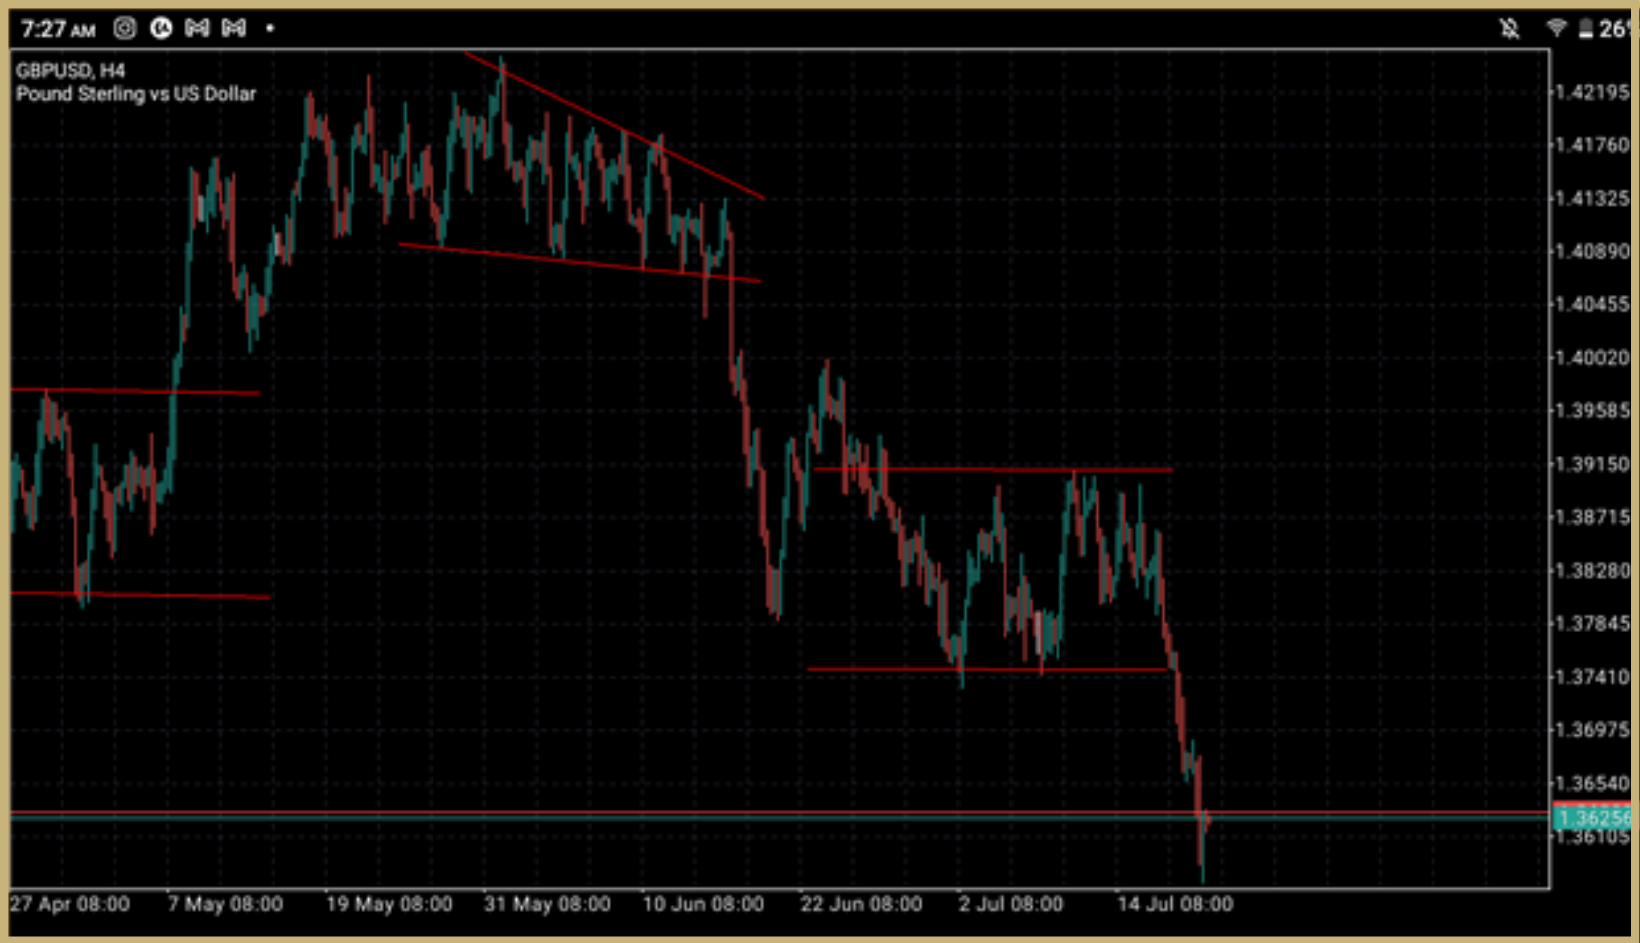The width and height of the screenshot is (1640, 943).
Task: Select the descending upper trendline
Action: [610, 125]
